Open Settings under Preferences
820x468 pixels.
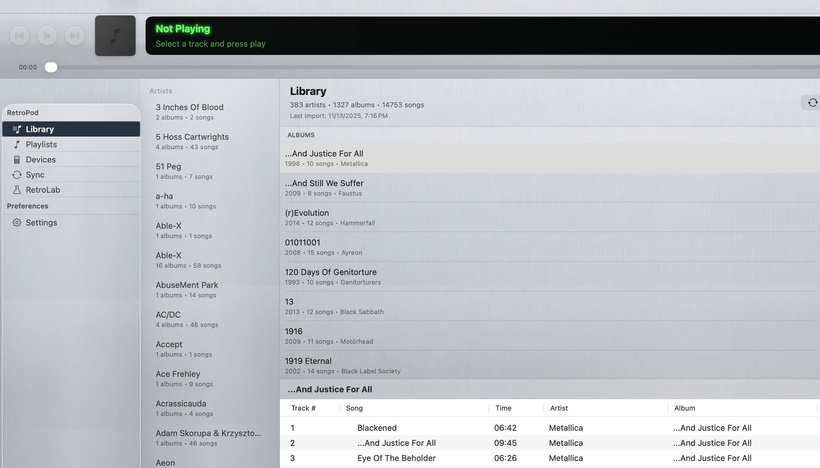coord(41,222)
